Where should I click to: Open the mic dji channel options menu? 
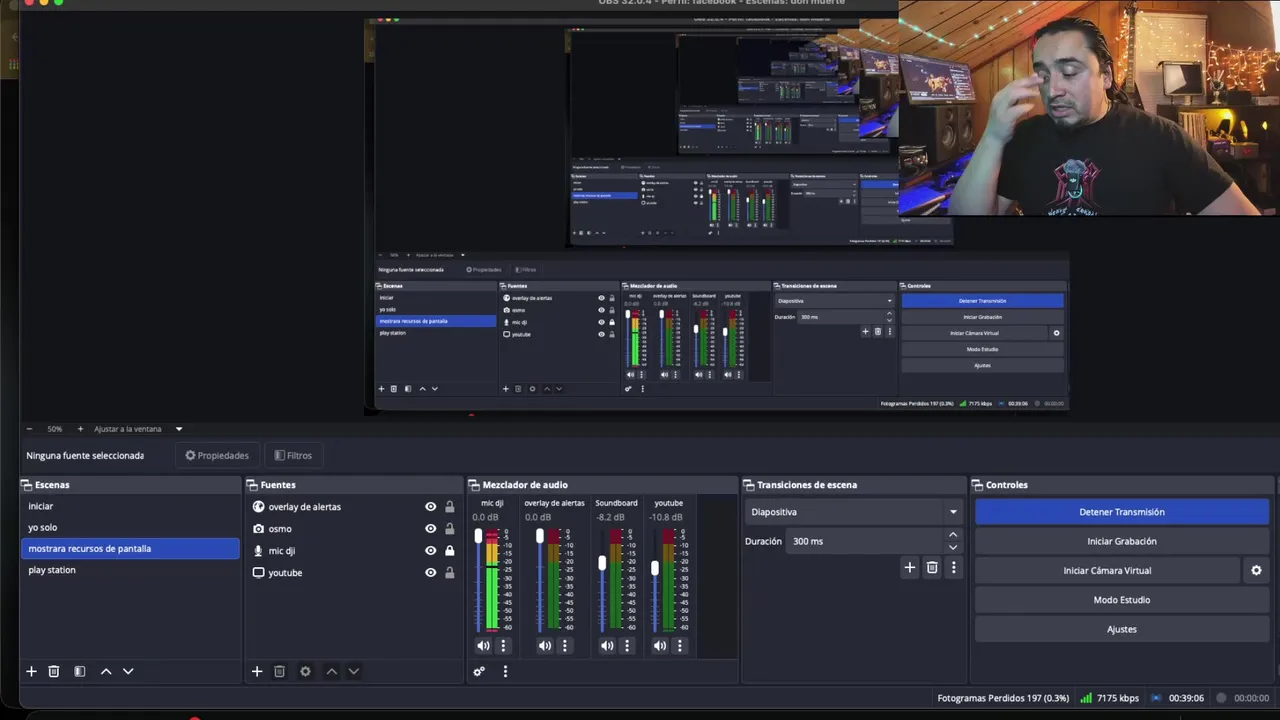pyautogui.click(x=503, y=645)
